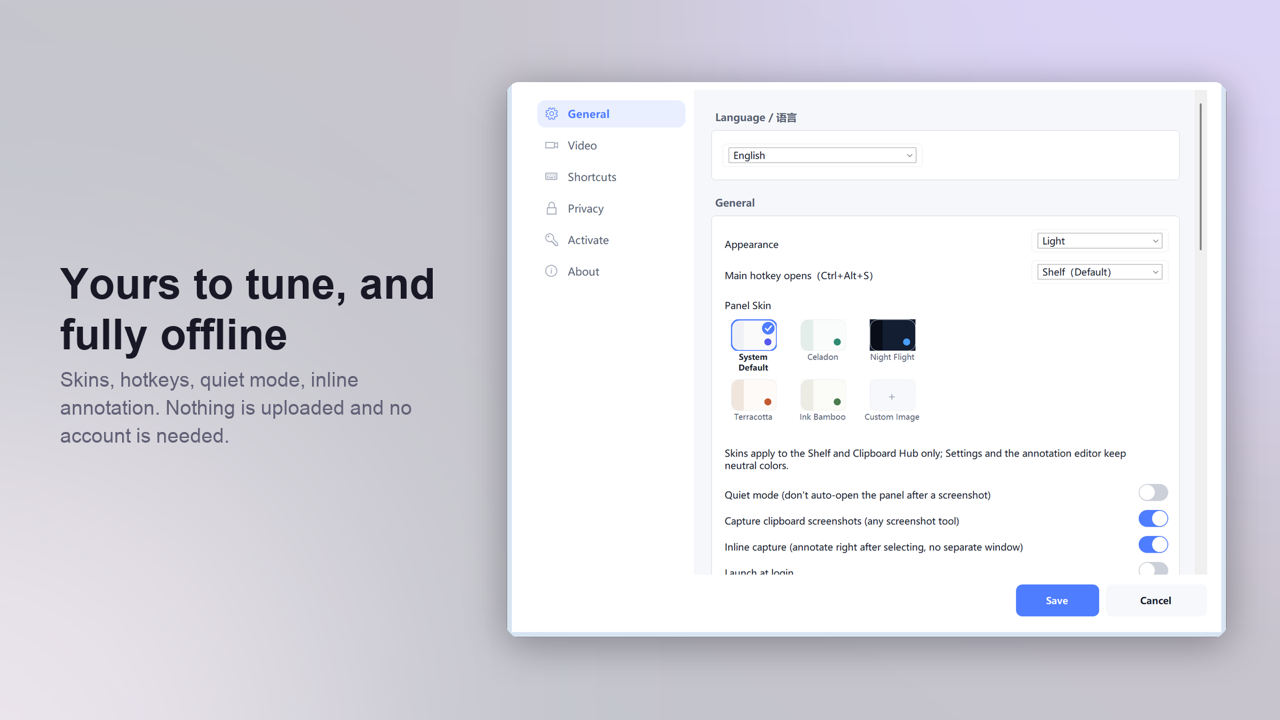
Task: Enable Quiet mode toggle
Action: [x=1153, y=492]
